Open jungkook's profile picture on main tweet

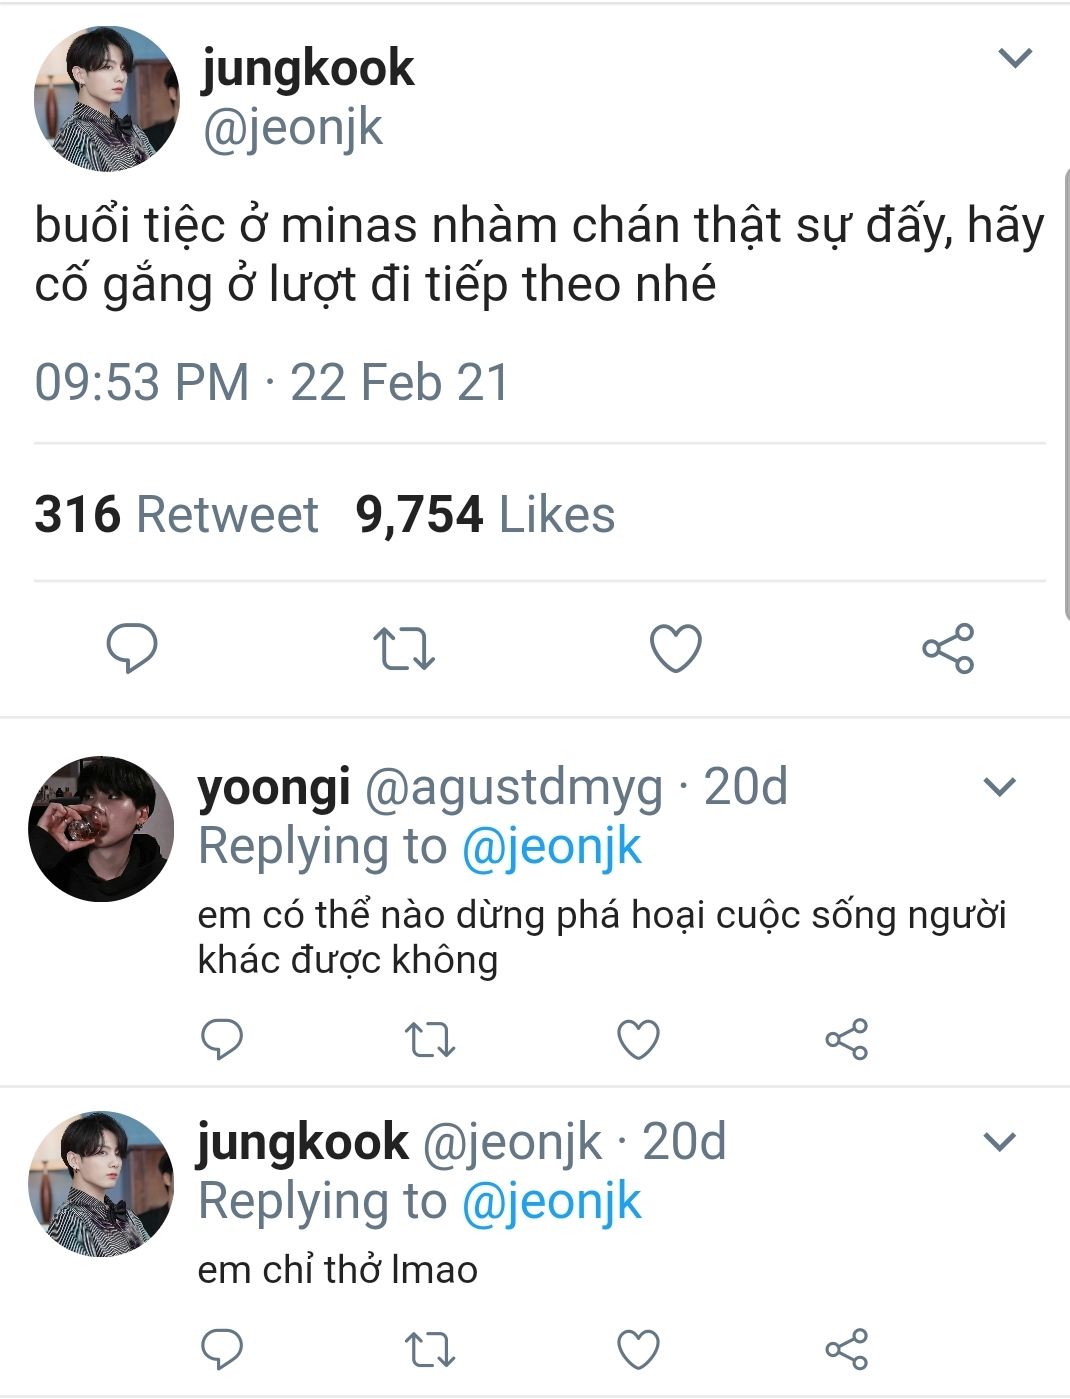click(x=107, y=99)
